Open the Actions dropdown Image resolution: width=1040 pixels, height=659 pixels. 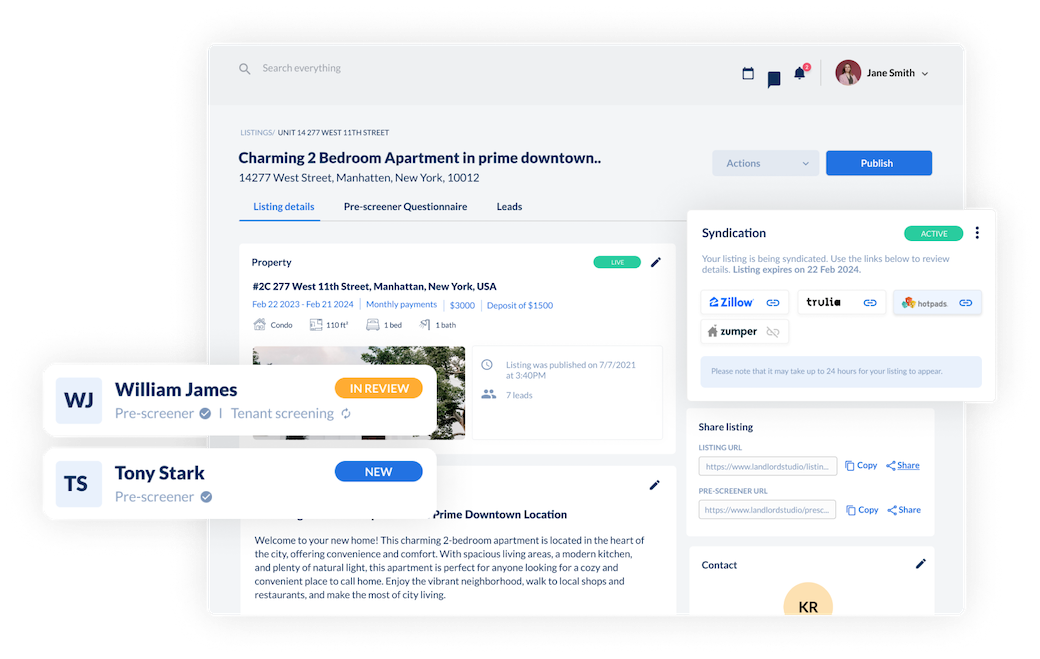point(765,162)
